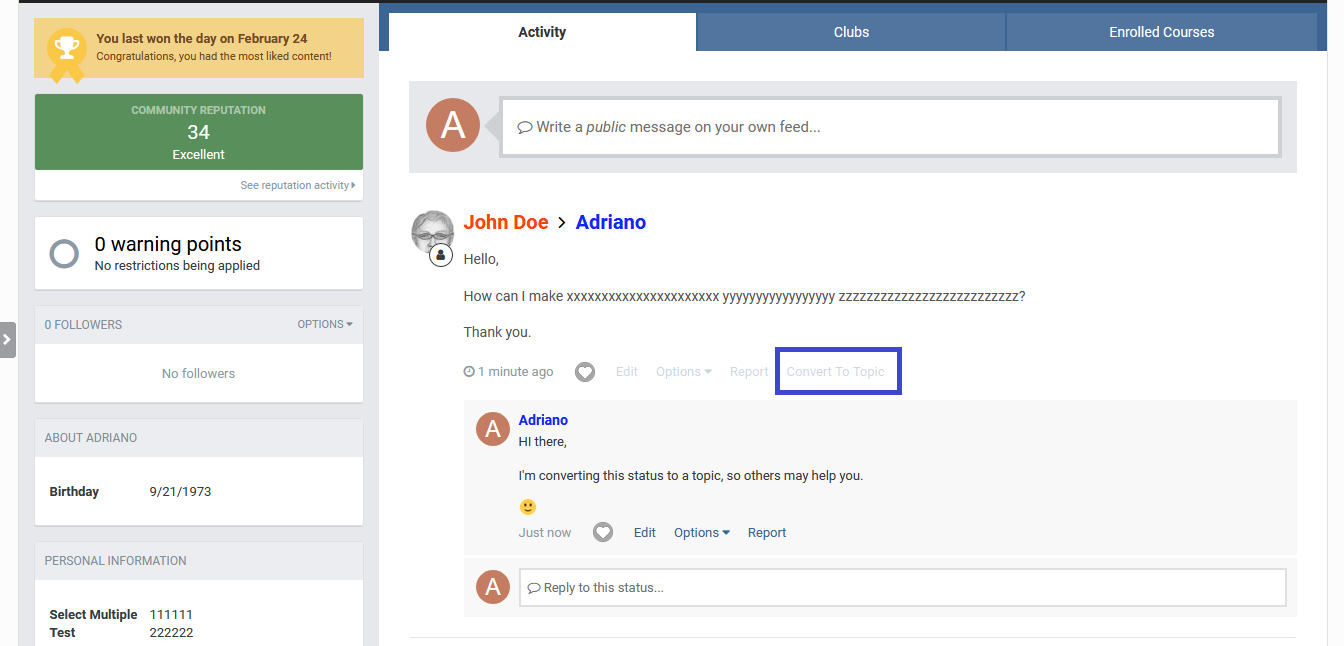Viewport: 1344px width, 646px height.
Task: Click Adriano's avatar beside the reply
Action: tap(491, 429)
